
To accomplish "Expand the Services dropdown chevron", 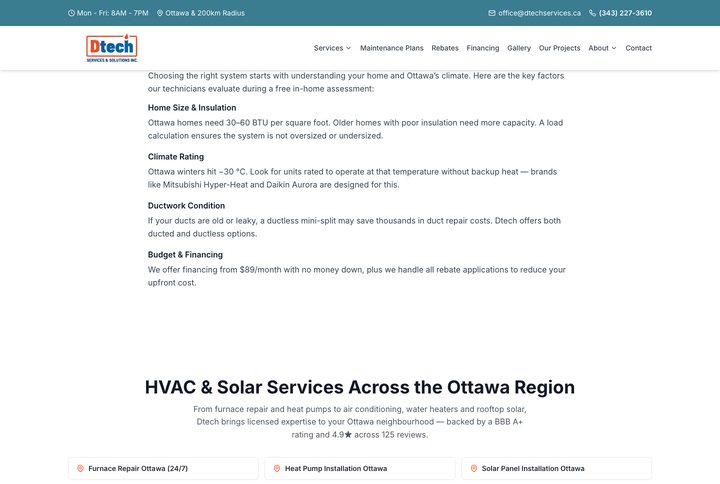I will click(x=349, y=48).
